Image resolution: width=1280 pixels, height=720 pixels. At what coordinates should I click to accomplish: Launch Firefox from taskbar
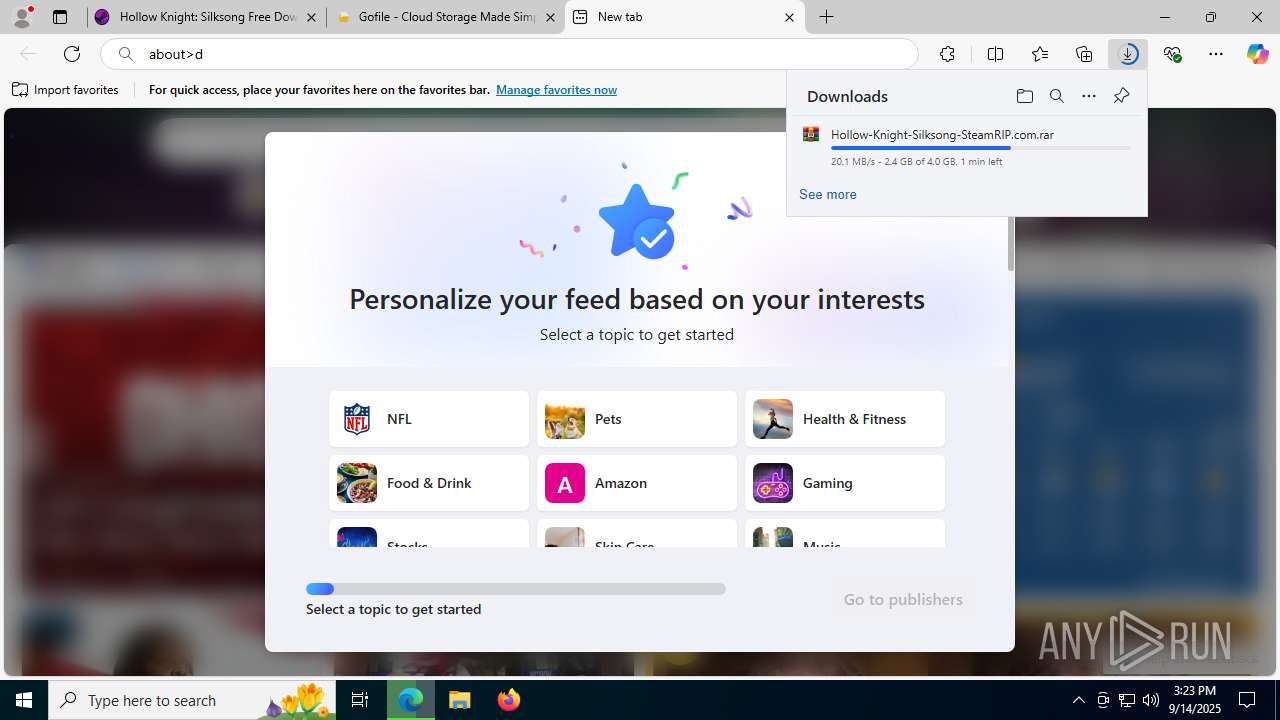point(509,700)
